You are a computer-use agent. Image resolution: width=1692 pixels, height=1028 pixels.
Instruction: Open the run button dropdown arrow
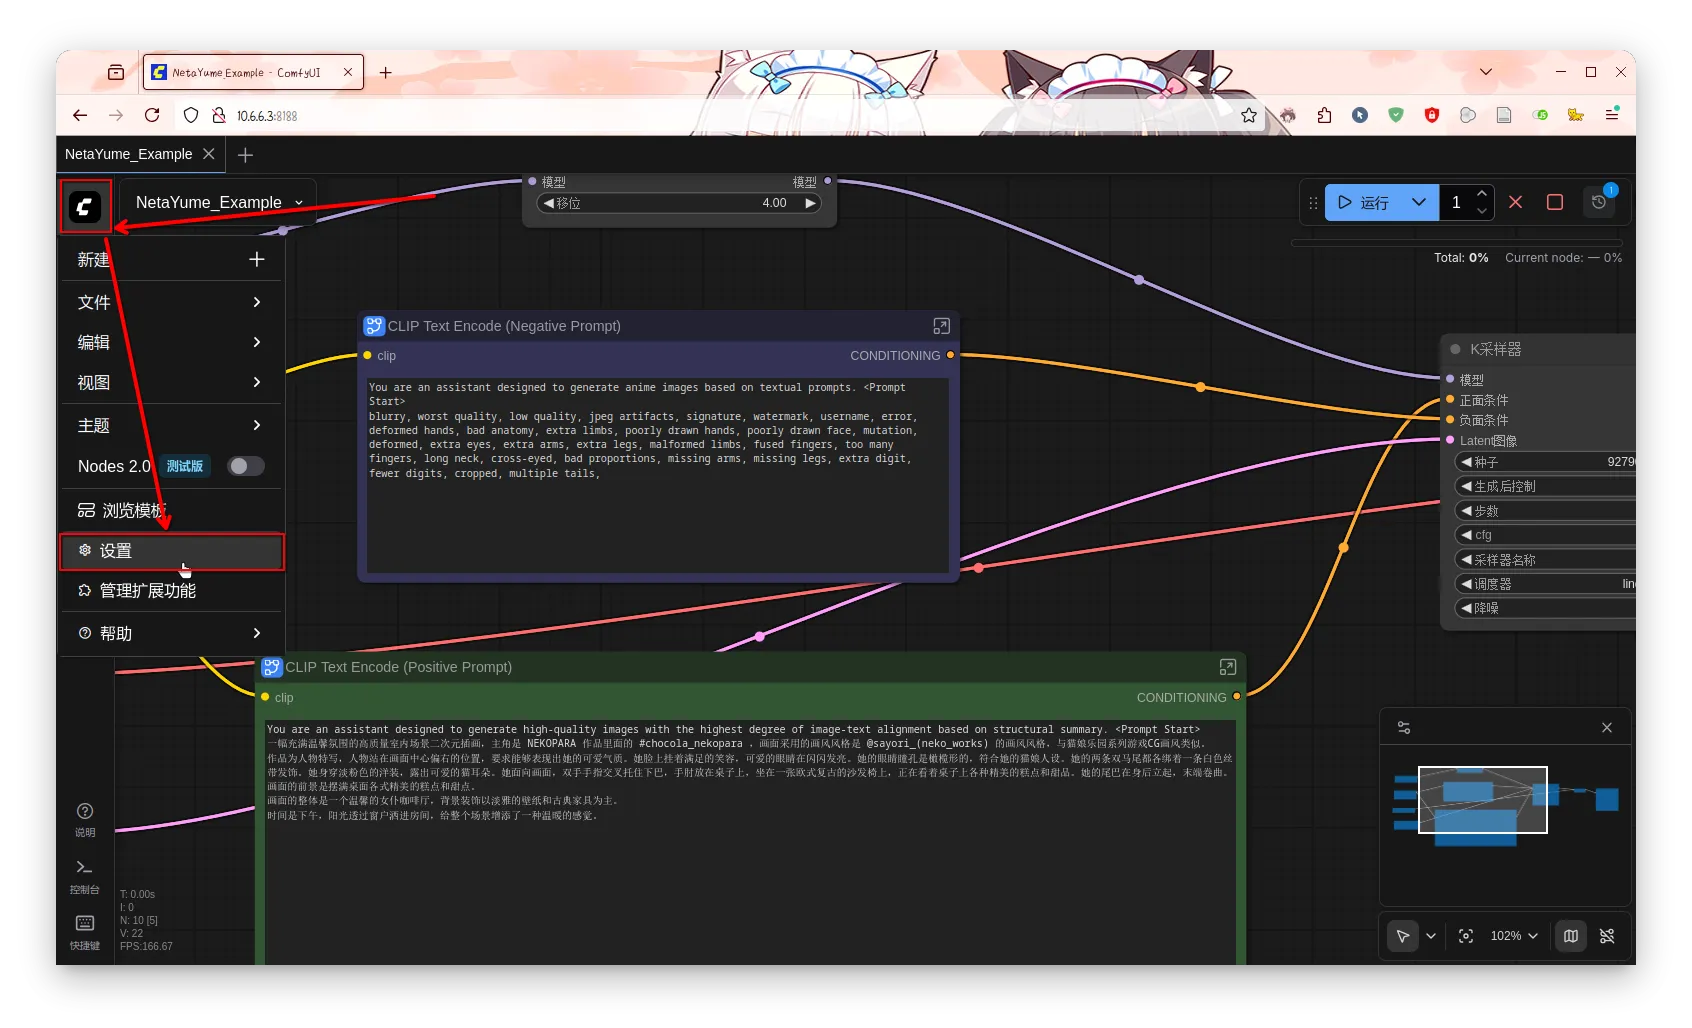click(1418, 202)
